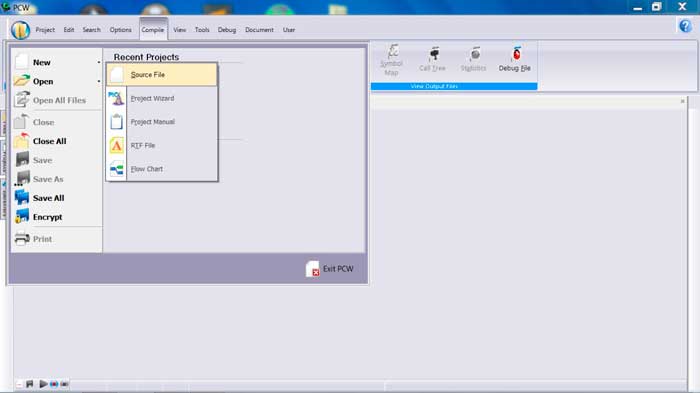
Task: Choose RTF File text in submenu
Action: 142,146
